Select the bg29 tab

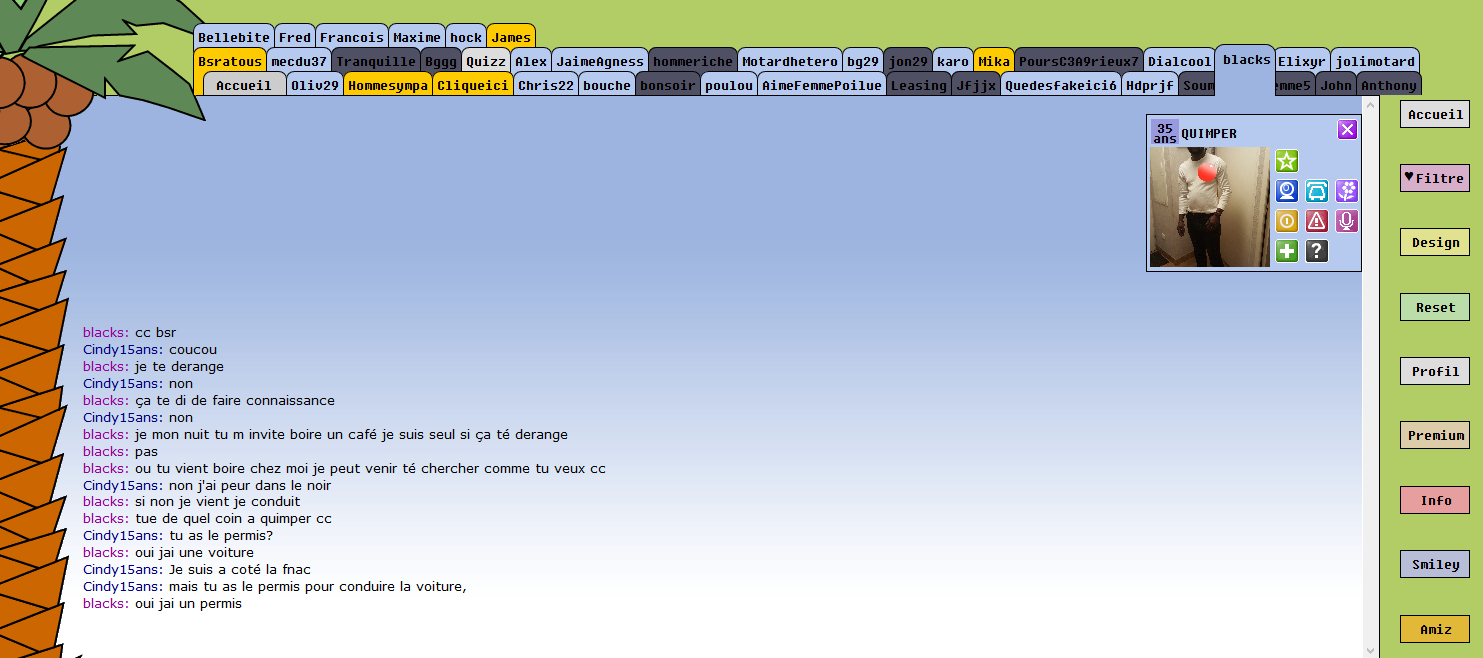(x=863, y=61)
